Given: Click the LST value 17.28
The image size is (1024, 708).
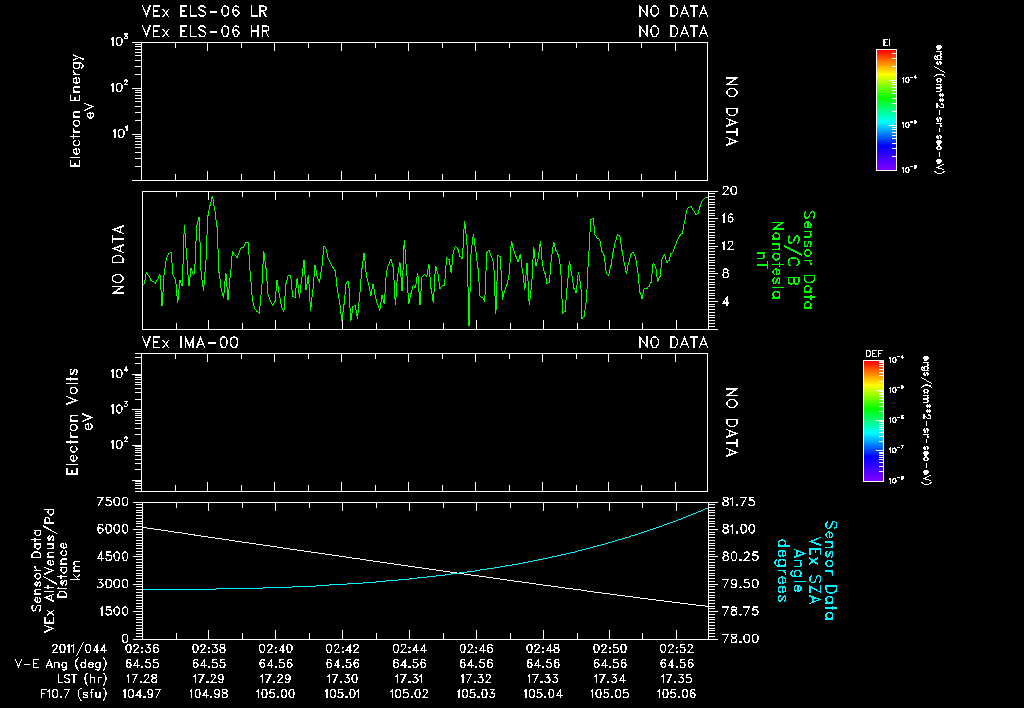Looking at the screenshot, I should click(x=142, y=679).
